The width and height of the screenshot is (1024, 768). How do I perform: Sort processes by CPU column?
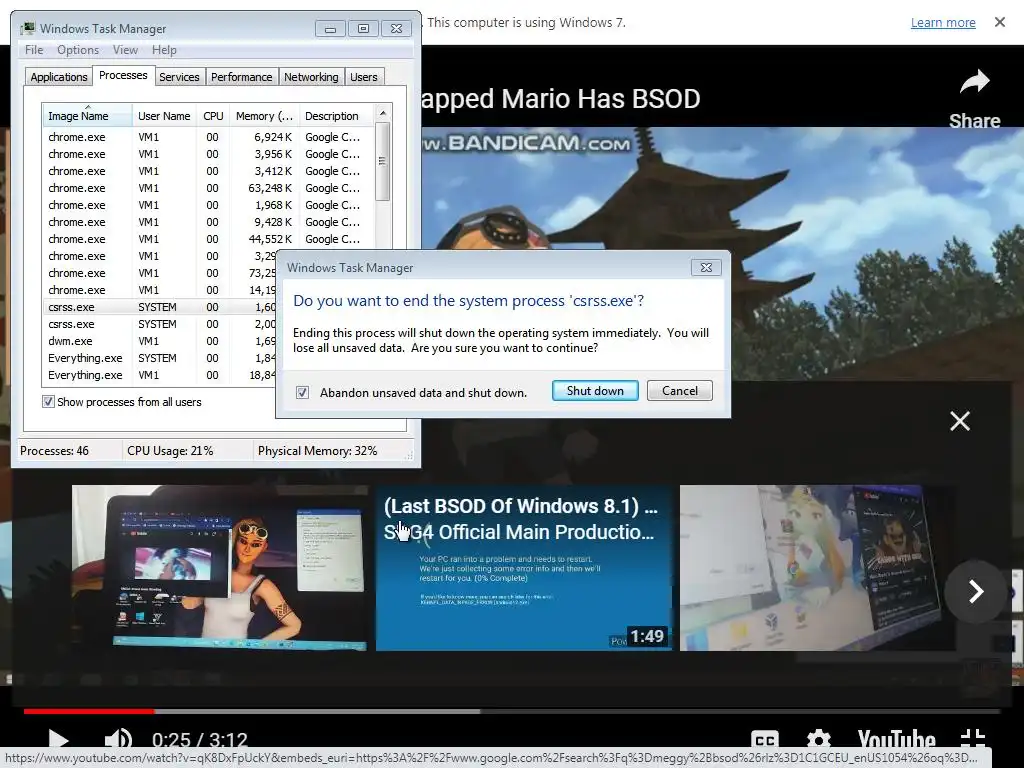[x=213, y=116]
